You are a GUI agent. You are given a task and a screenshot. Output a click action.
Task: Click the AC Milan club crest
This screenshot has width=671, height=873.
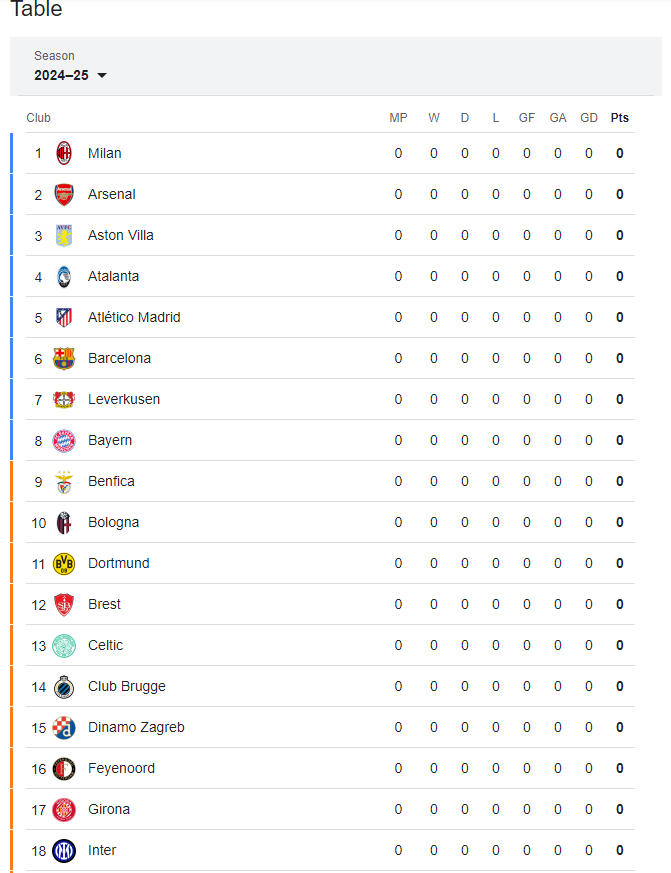(x=64, y=153)
